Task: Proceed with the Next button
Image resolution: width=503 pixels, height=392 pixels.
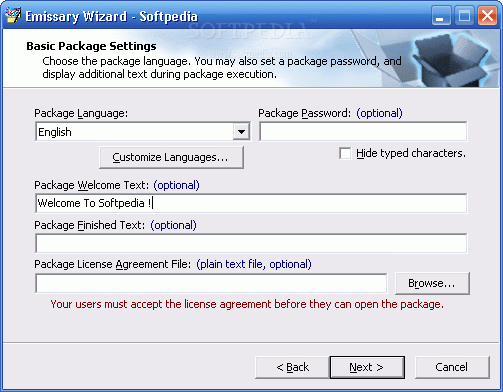Action: pyautogui.click(x=367, y=367)
